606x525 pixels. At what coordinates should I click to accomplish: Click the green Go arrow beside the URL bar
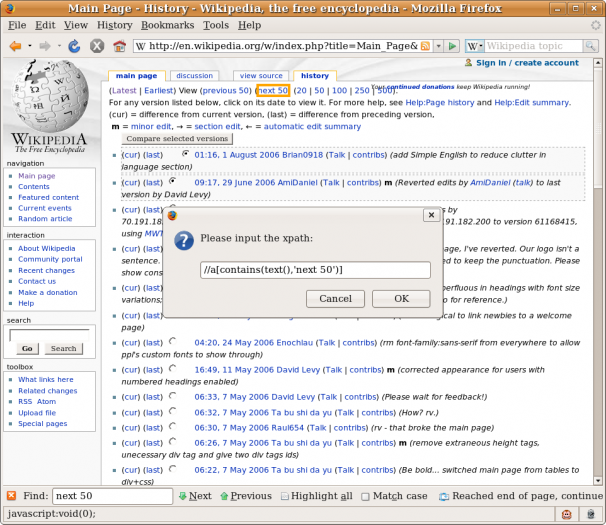click(452, 46)
